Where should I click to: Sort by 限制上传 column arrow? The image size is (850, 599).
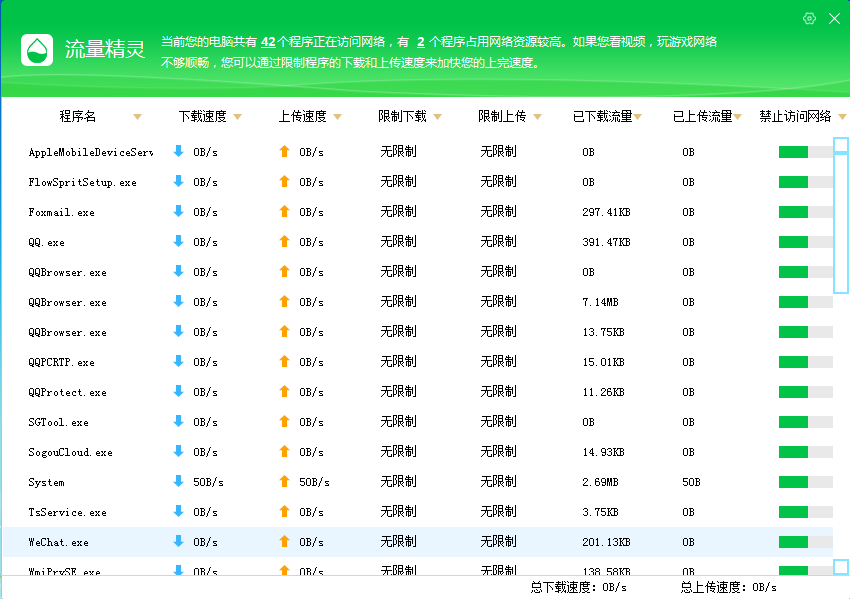[537, 117]
